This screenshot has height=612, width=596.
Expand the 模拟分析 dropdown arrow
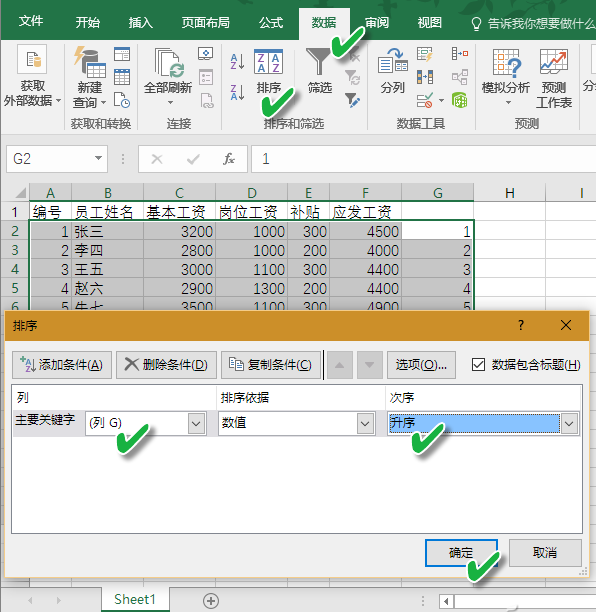[508, 103]
